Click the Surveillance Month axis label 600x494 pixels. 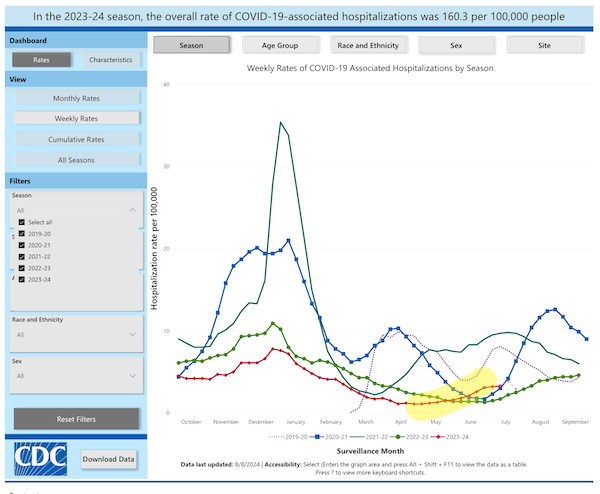370,451
